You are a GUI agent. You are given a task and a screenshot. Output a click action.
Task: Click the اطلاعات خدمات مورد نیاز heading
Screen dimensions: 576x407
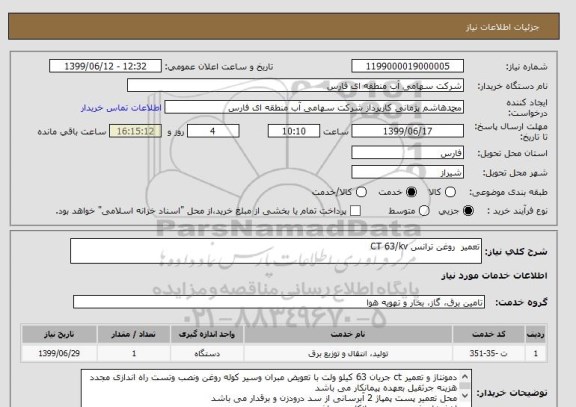[x=494, y=275]
